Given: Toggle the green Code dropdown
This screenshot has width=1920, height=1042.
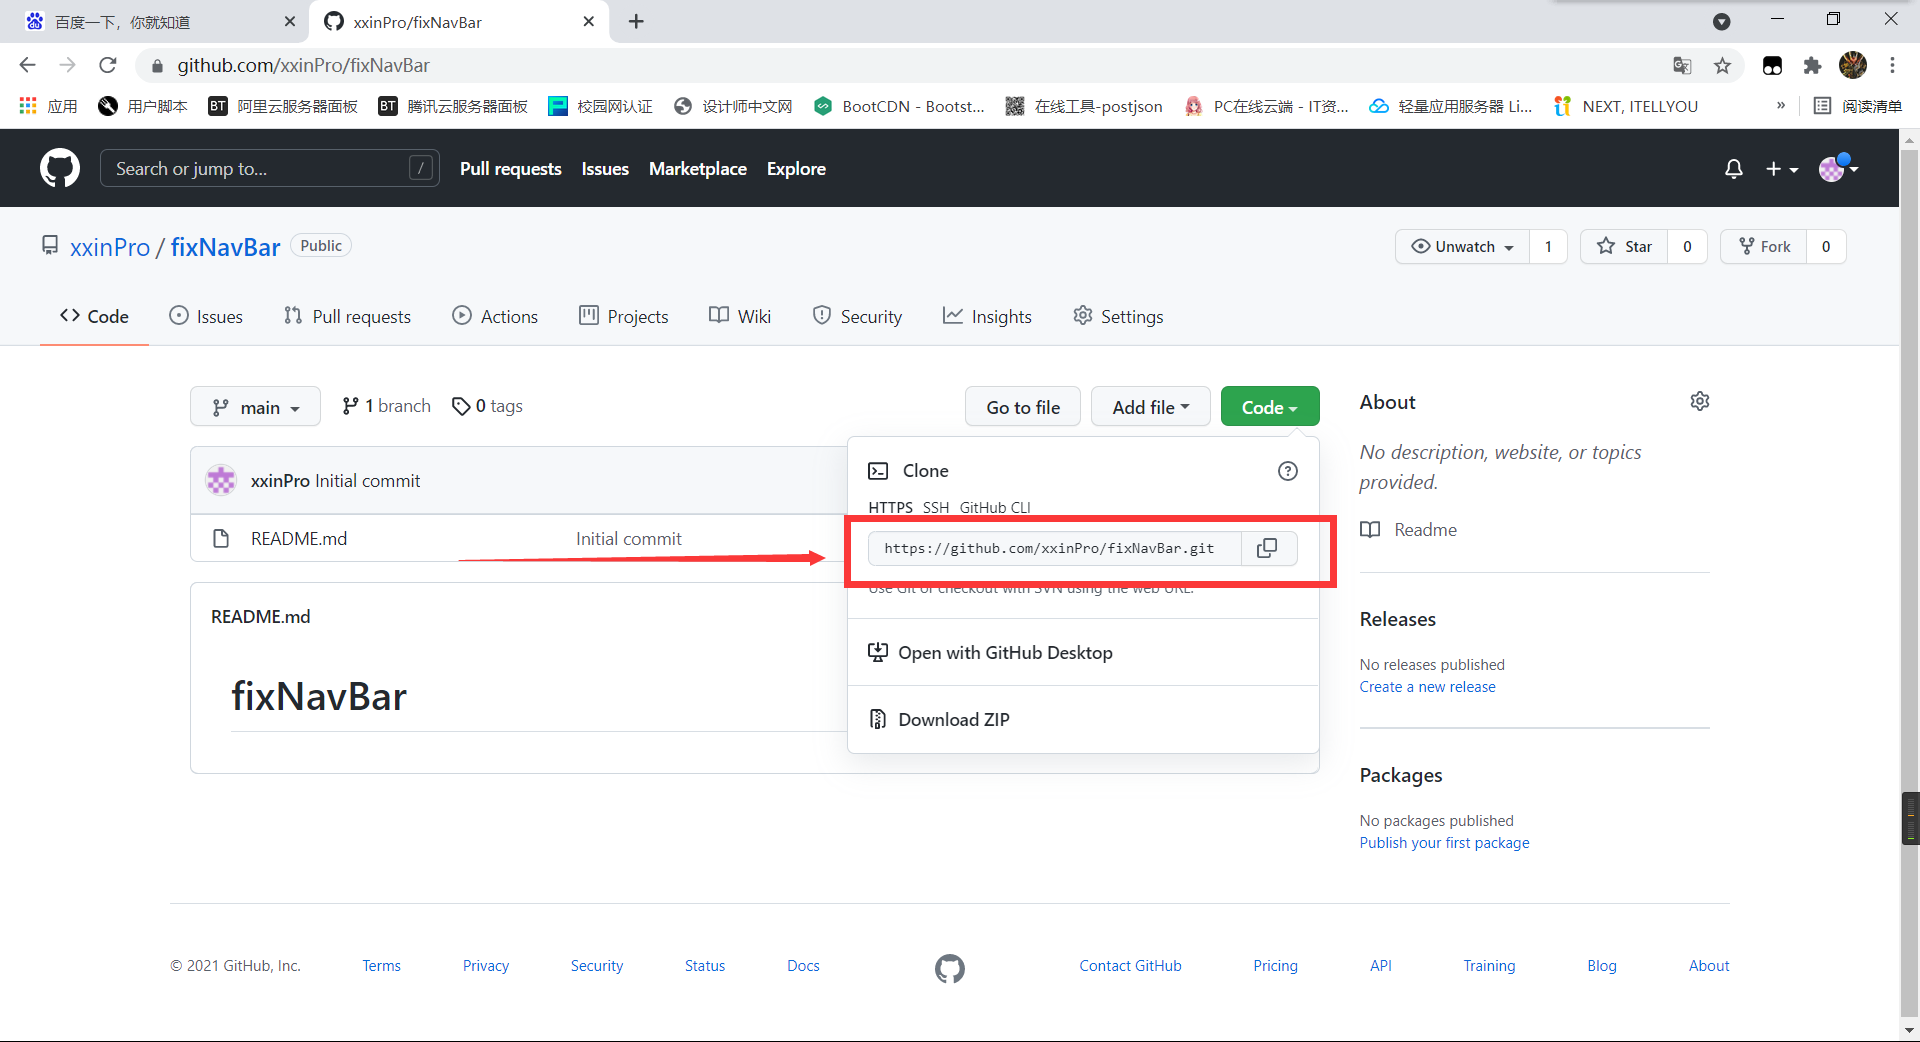Looking at the screenshot, I should click(1270, 407).
